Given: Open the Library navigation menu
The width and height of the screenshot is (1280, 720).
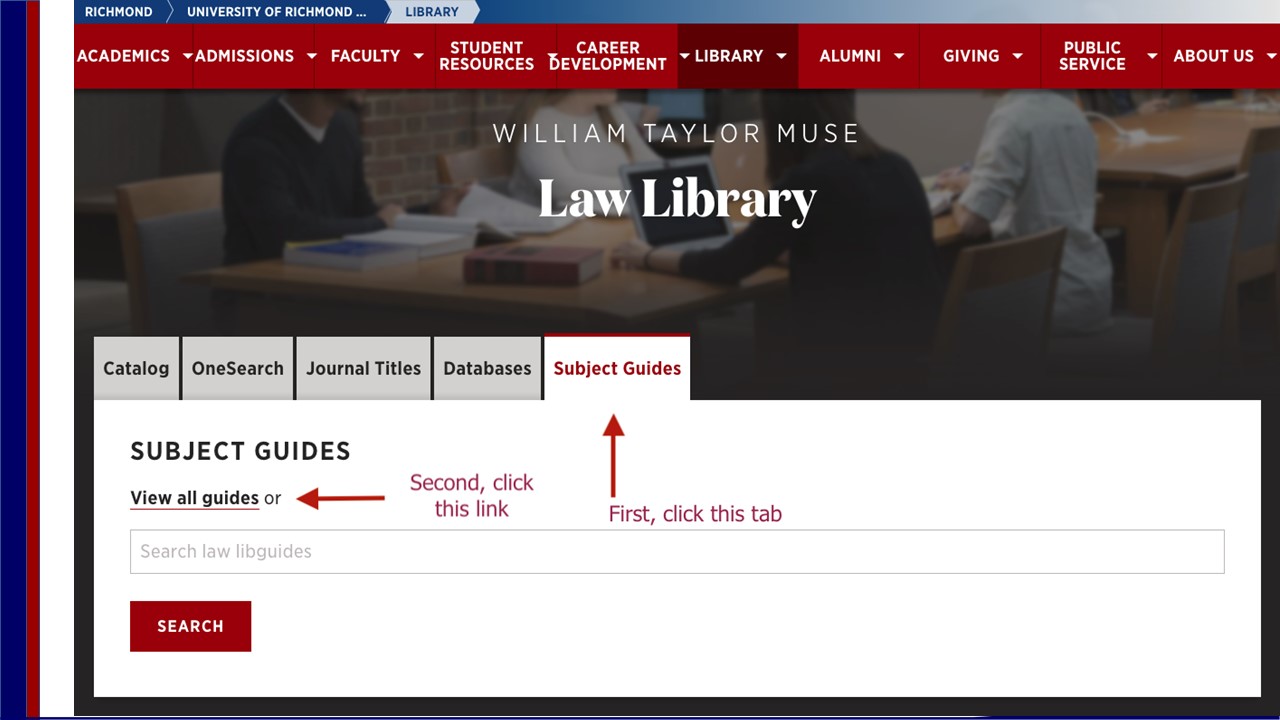Looking at the screenshot, I should (728, 56).
